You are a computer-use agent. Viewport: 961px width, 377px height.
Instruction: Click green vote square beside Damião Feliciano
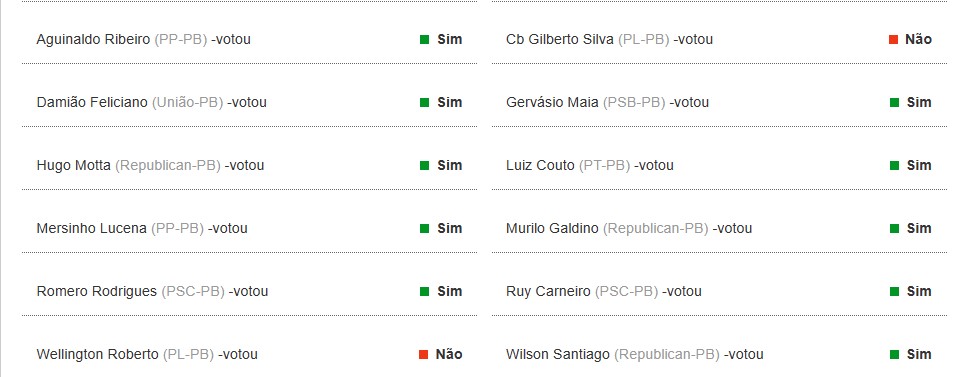(x=424, y=102)
